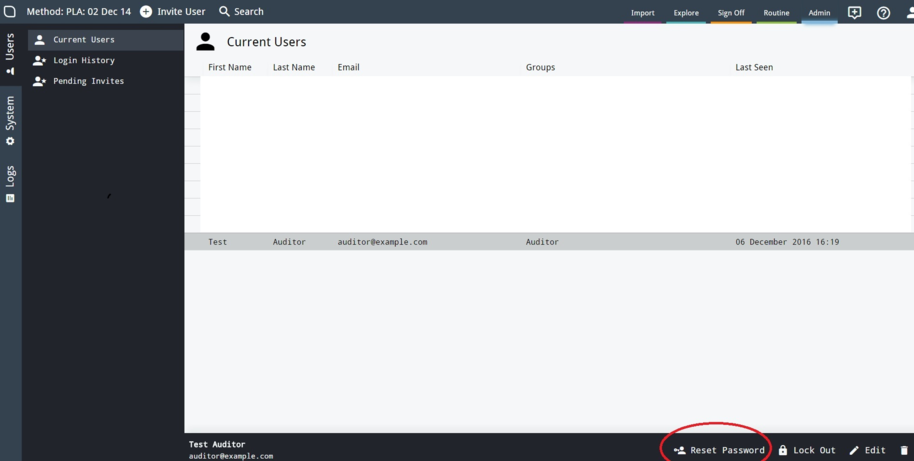Click the Auditor group cell
Viewport: 914px width, 461px height.
tap(542, 242)
